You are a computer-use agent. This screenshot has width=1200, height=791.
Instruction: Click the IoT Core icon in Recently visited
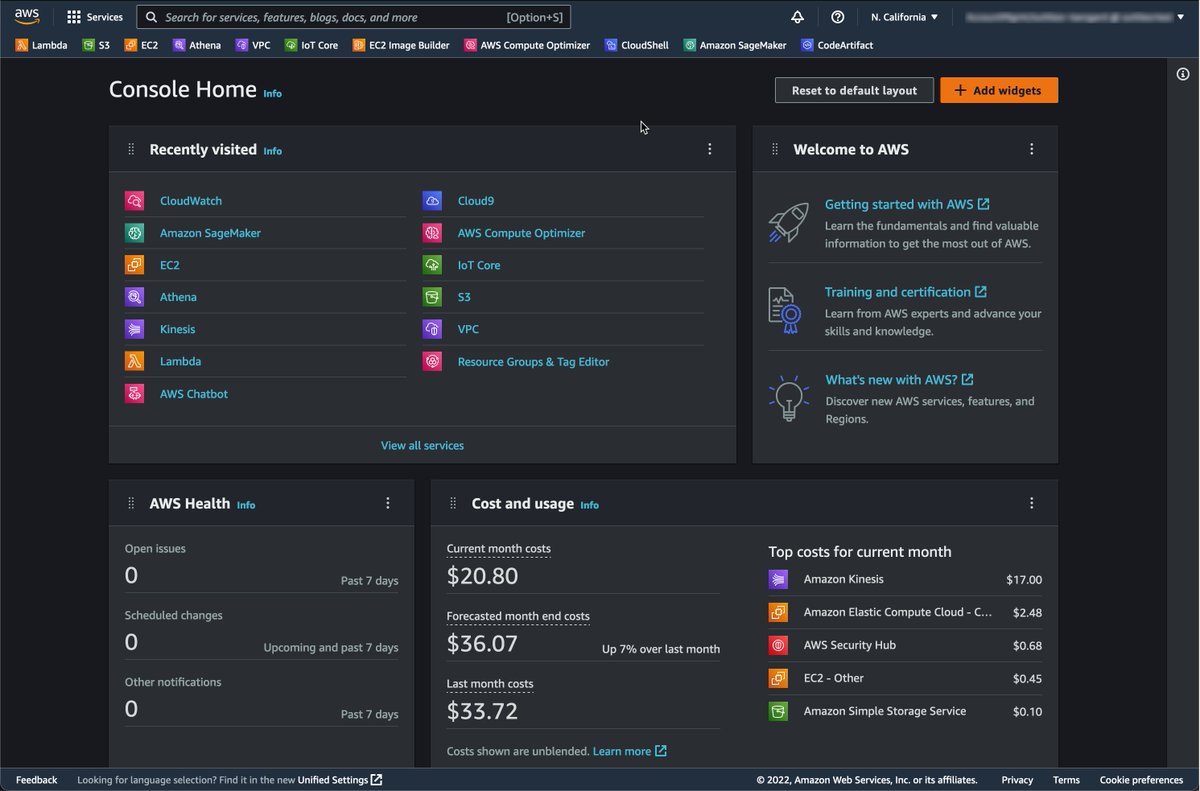pos(432,265)
